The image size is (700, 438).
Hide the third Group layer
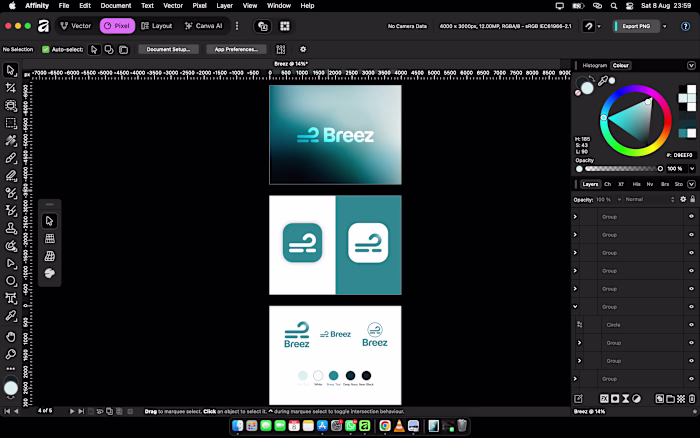pyautogui.click(x=691, y=253)
